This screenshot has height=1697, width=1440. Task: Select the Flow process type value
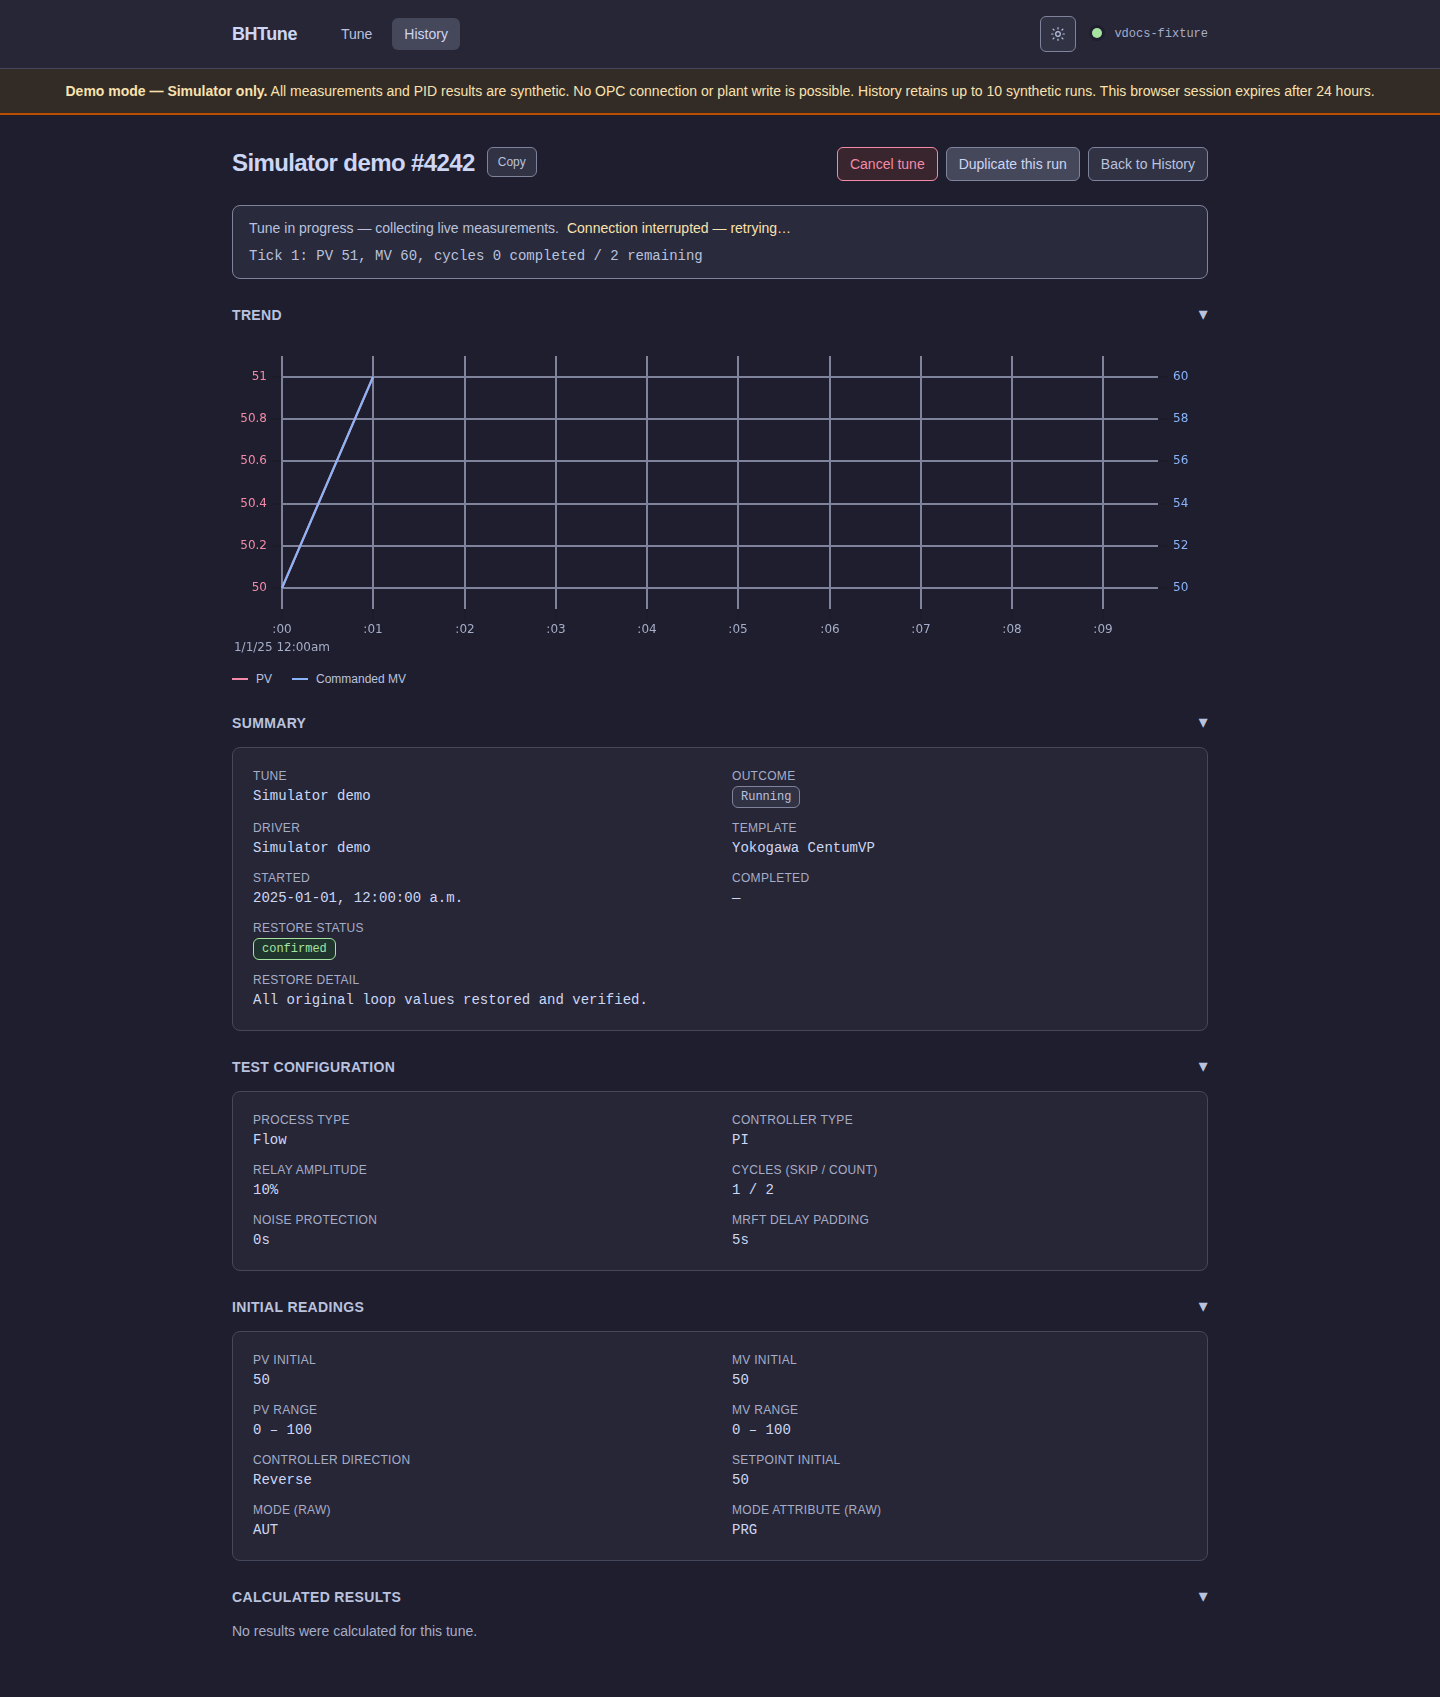(x=270, y=1140)
